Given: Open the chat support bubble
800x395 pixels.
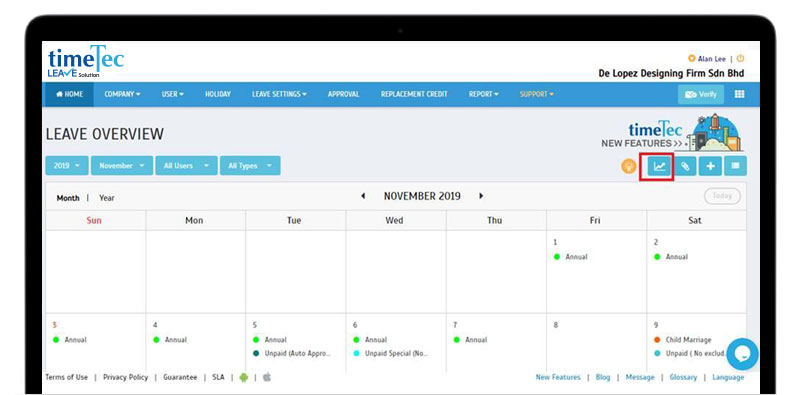Looking at the screenshot, I should (x=742, y=354).
